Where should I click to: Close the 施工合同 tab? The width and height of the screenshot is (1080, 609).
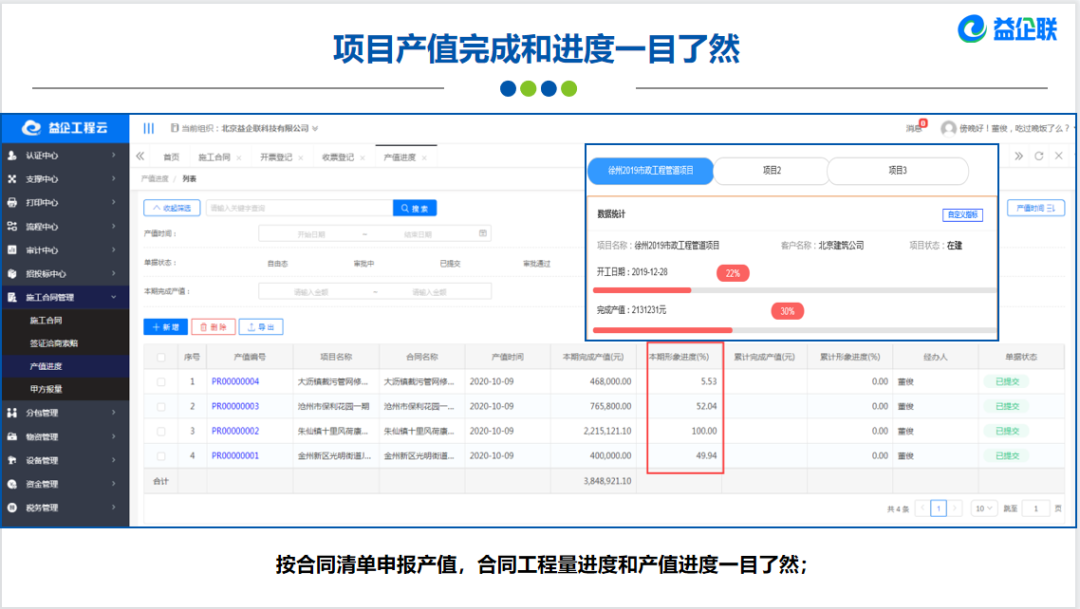click(x=239, y=158)
